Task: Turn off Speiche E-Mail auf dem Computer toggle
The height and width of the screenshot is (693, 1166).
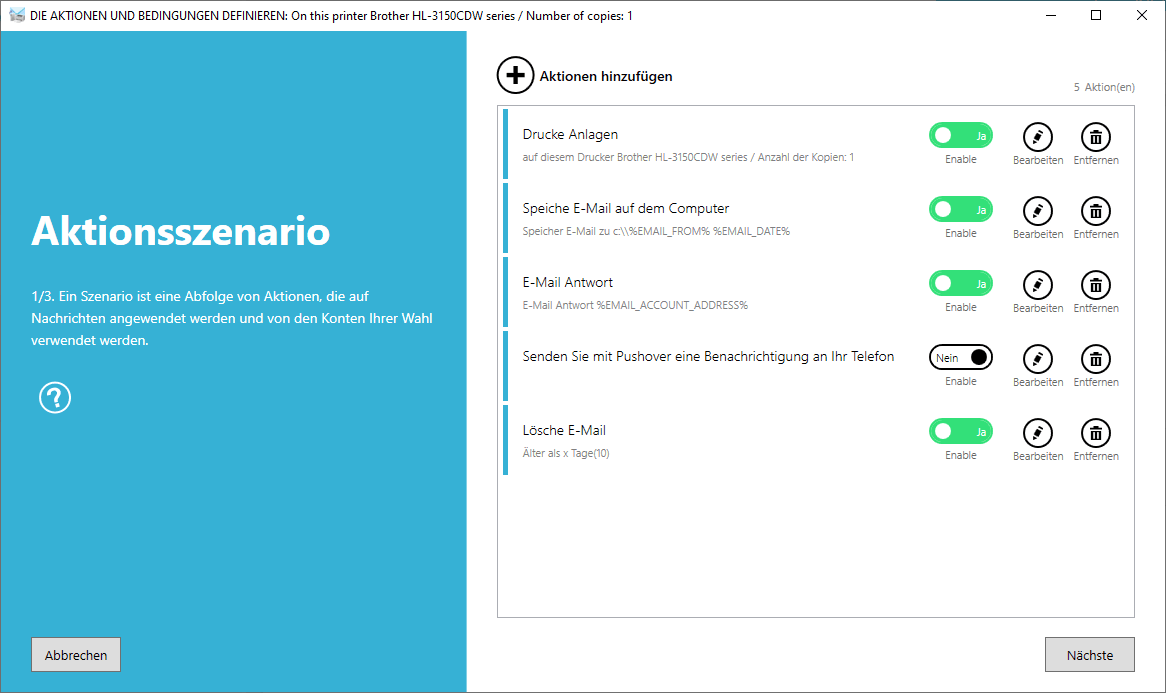Action: tap(961, 210)
